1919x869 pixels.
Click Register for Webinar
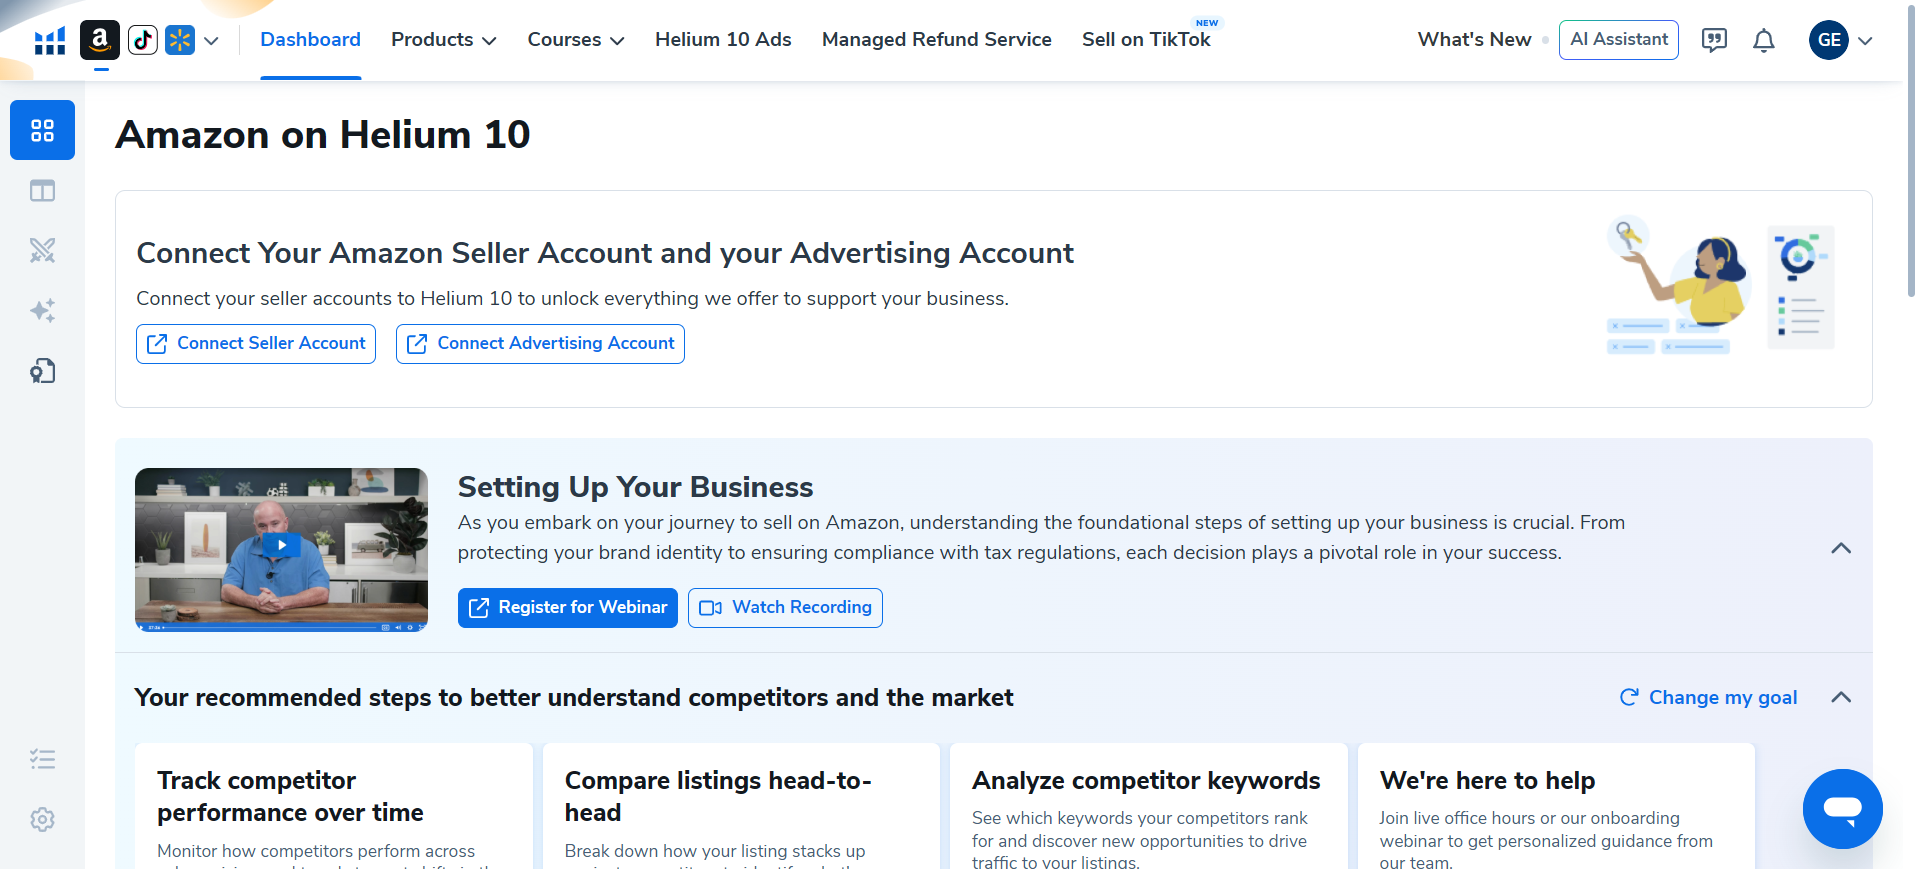coord(568,608)
